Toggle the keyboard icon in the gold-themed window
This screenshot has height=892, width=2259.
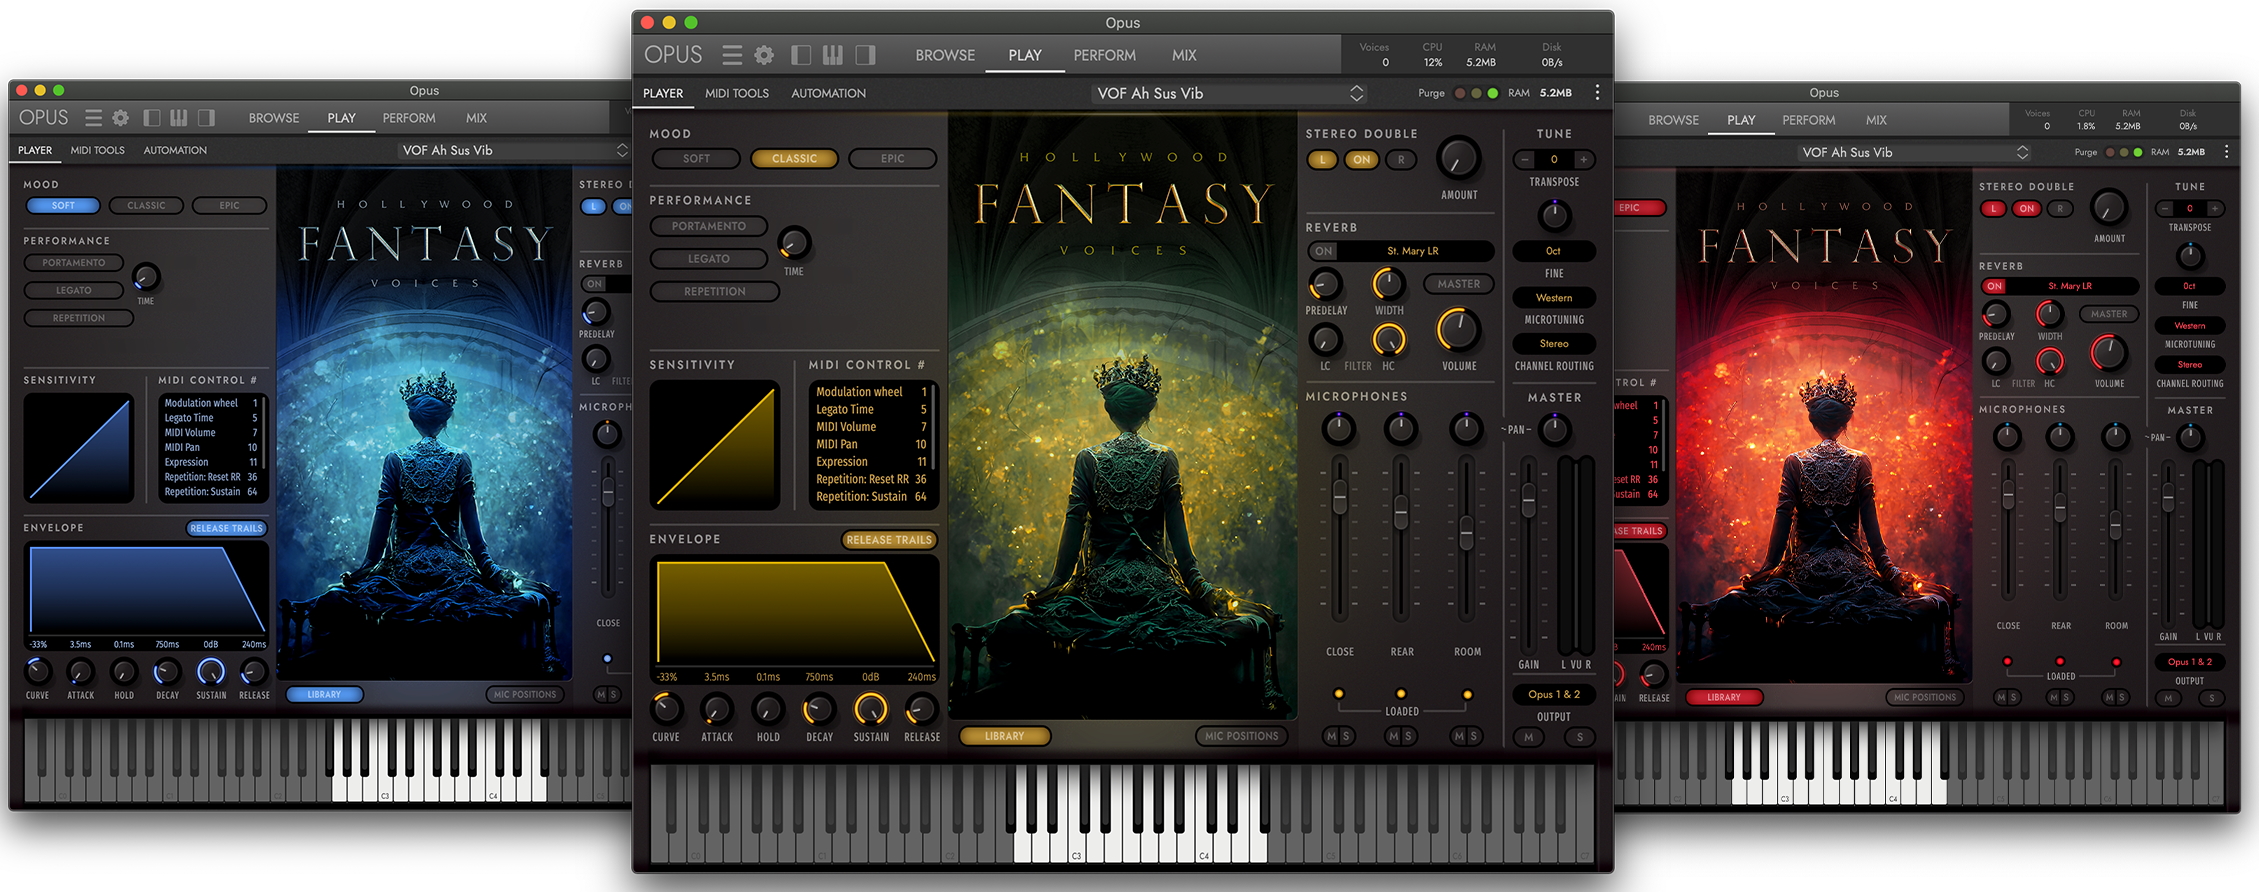coord(832,55)
